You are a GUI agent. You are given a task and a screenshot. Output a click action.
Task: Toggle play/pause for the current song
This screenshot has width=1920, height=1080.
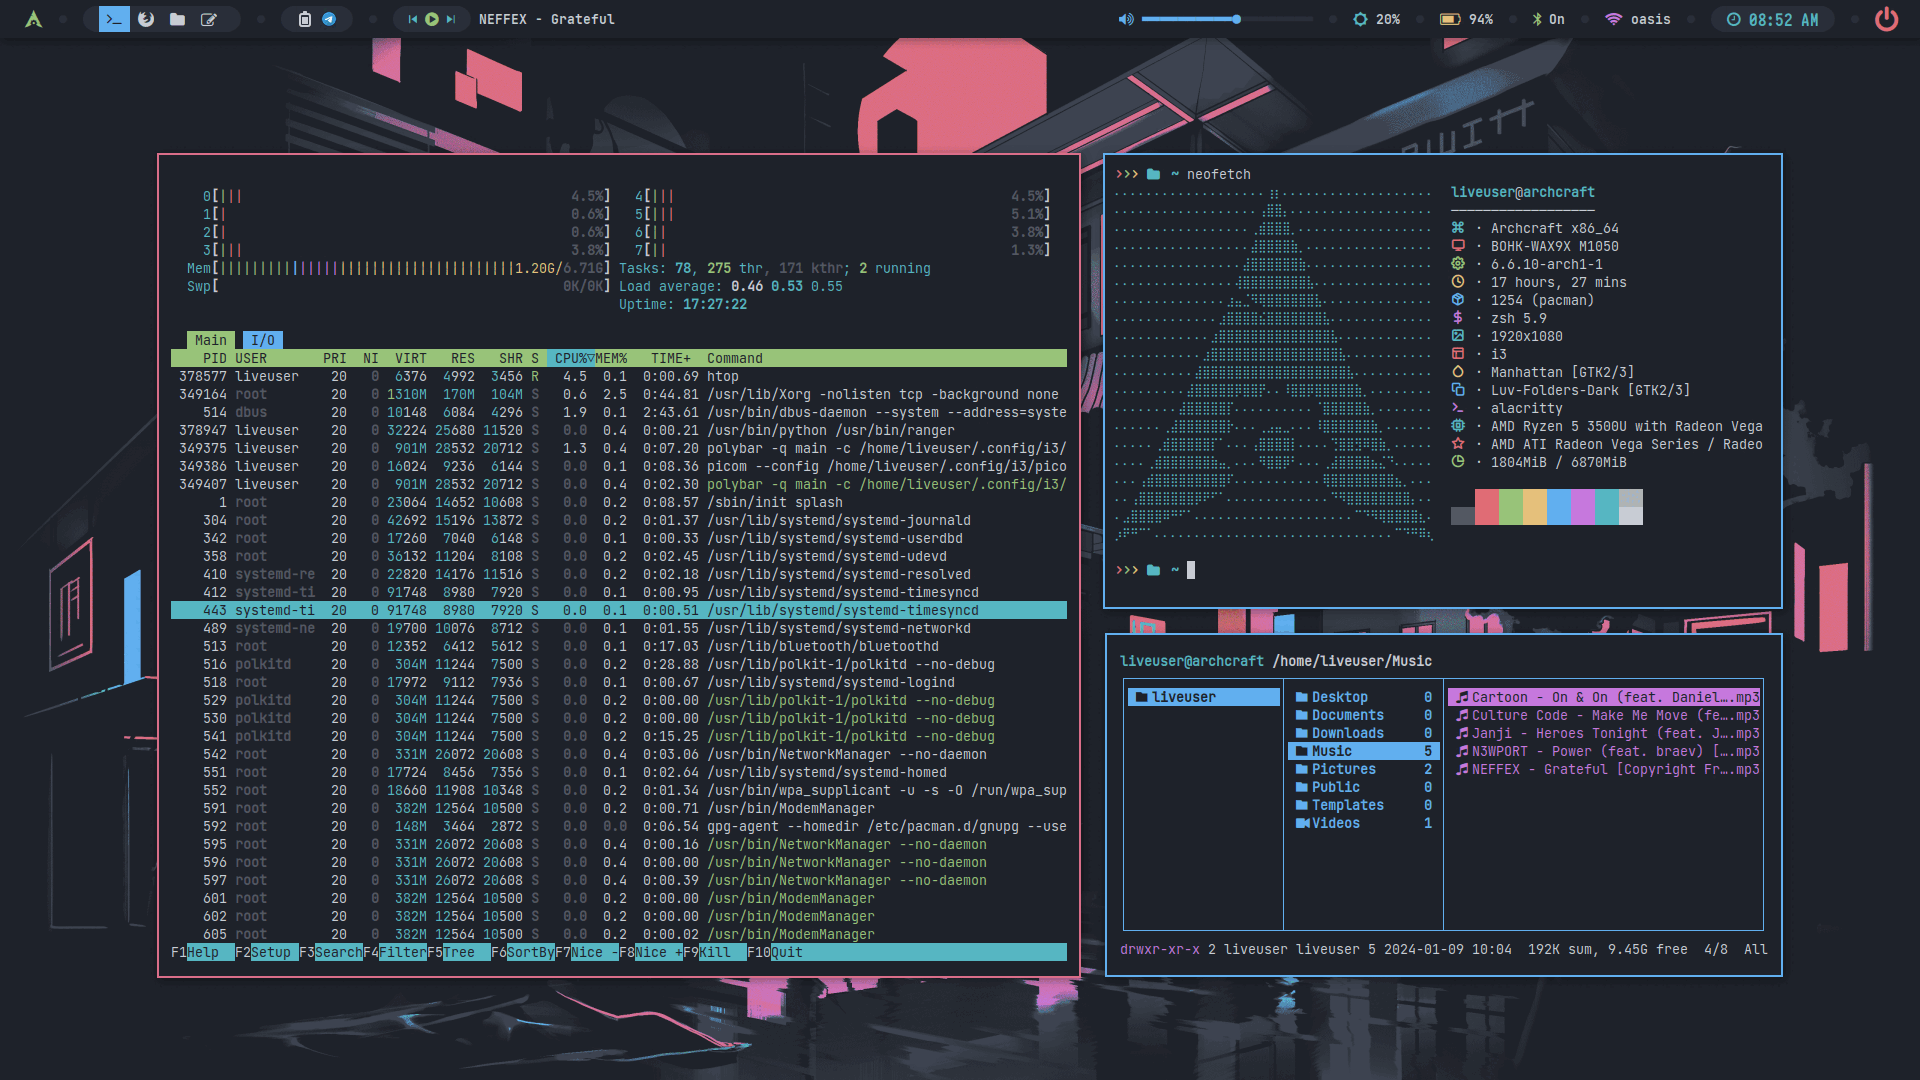[432, 19]
